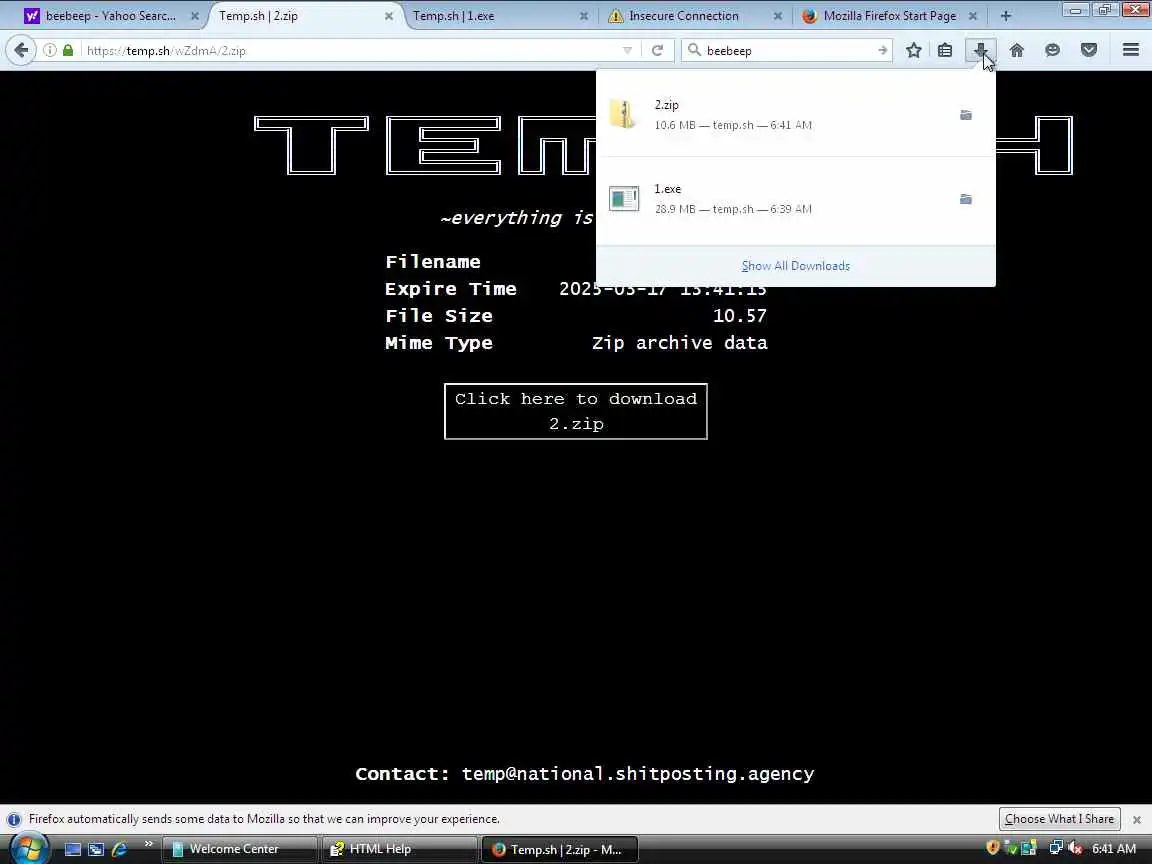Click the Zip archive data value
1152x864 pixels.
click(680, 343)
